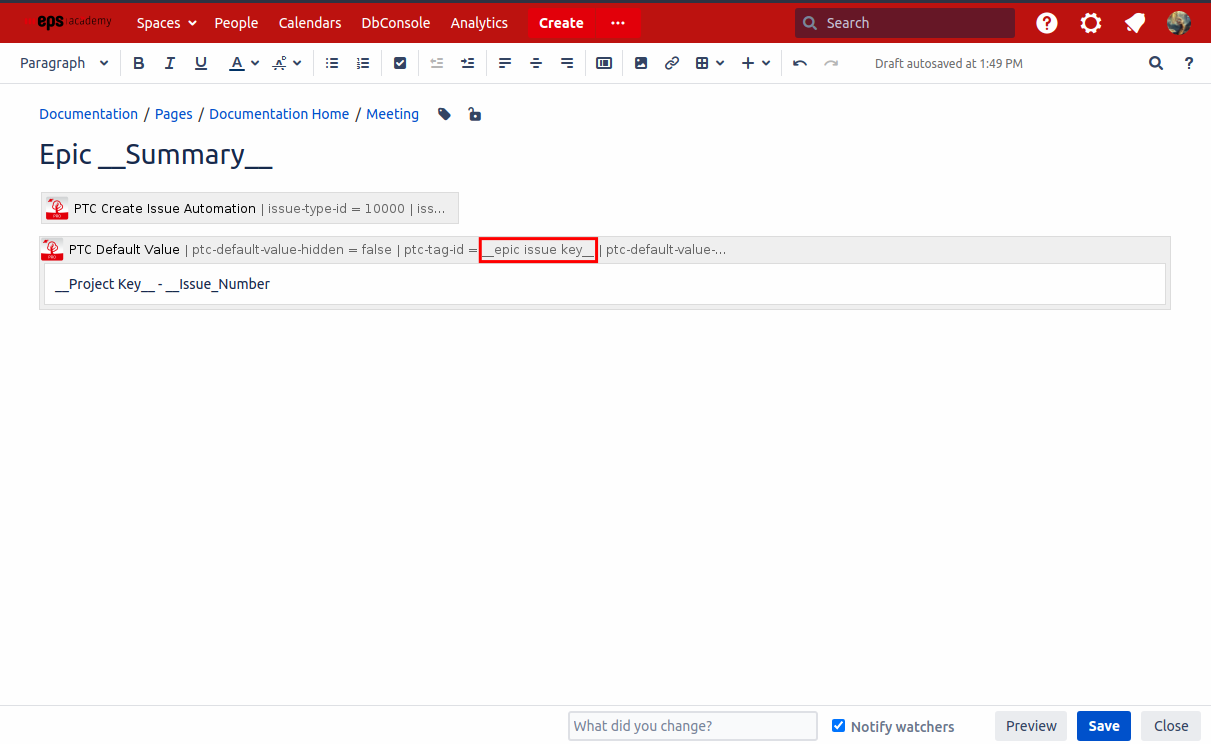Insert a task checkbox list
The image size is (1211, 744).
[400, 62]
